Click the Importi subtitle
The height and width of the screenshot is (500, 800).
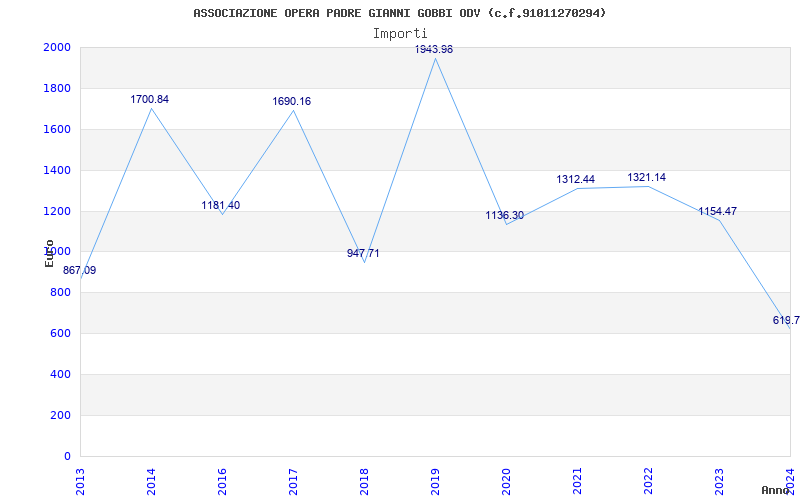click(400, 34)
